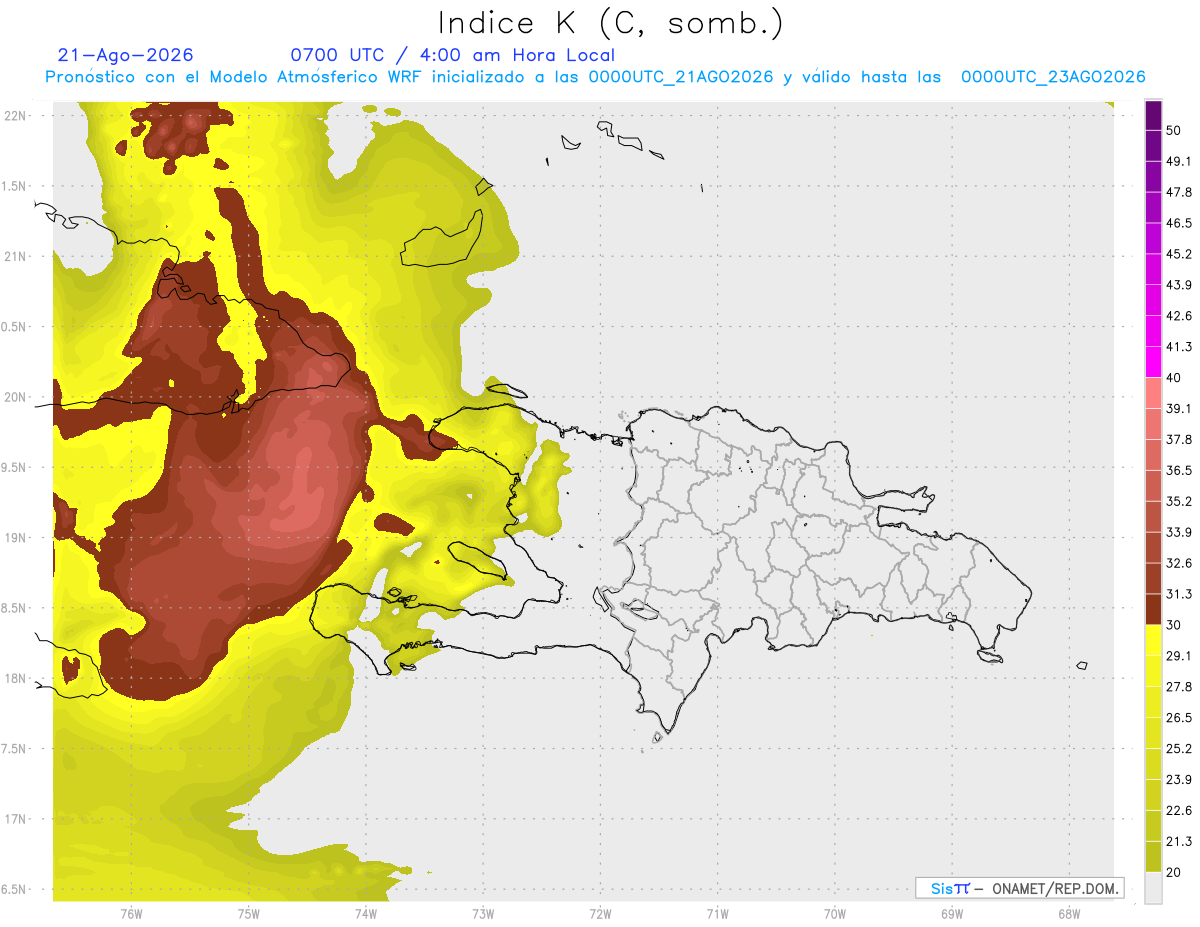Click colorbar value 36.5
The image size is (1200, 927).
pyautogui.click(x=1179, y=470)
